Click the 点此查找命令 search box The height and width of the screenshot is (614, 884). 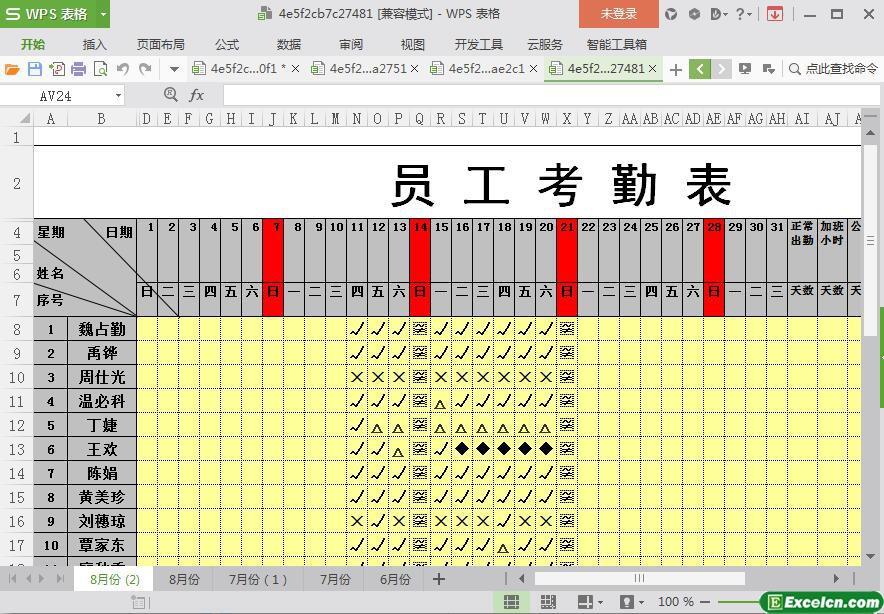832,69
